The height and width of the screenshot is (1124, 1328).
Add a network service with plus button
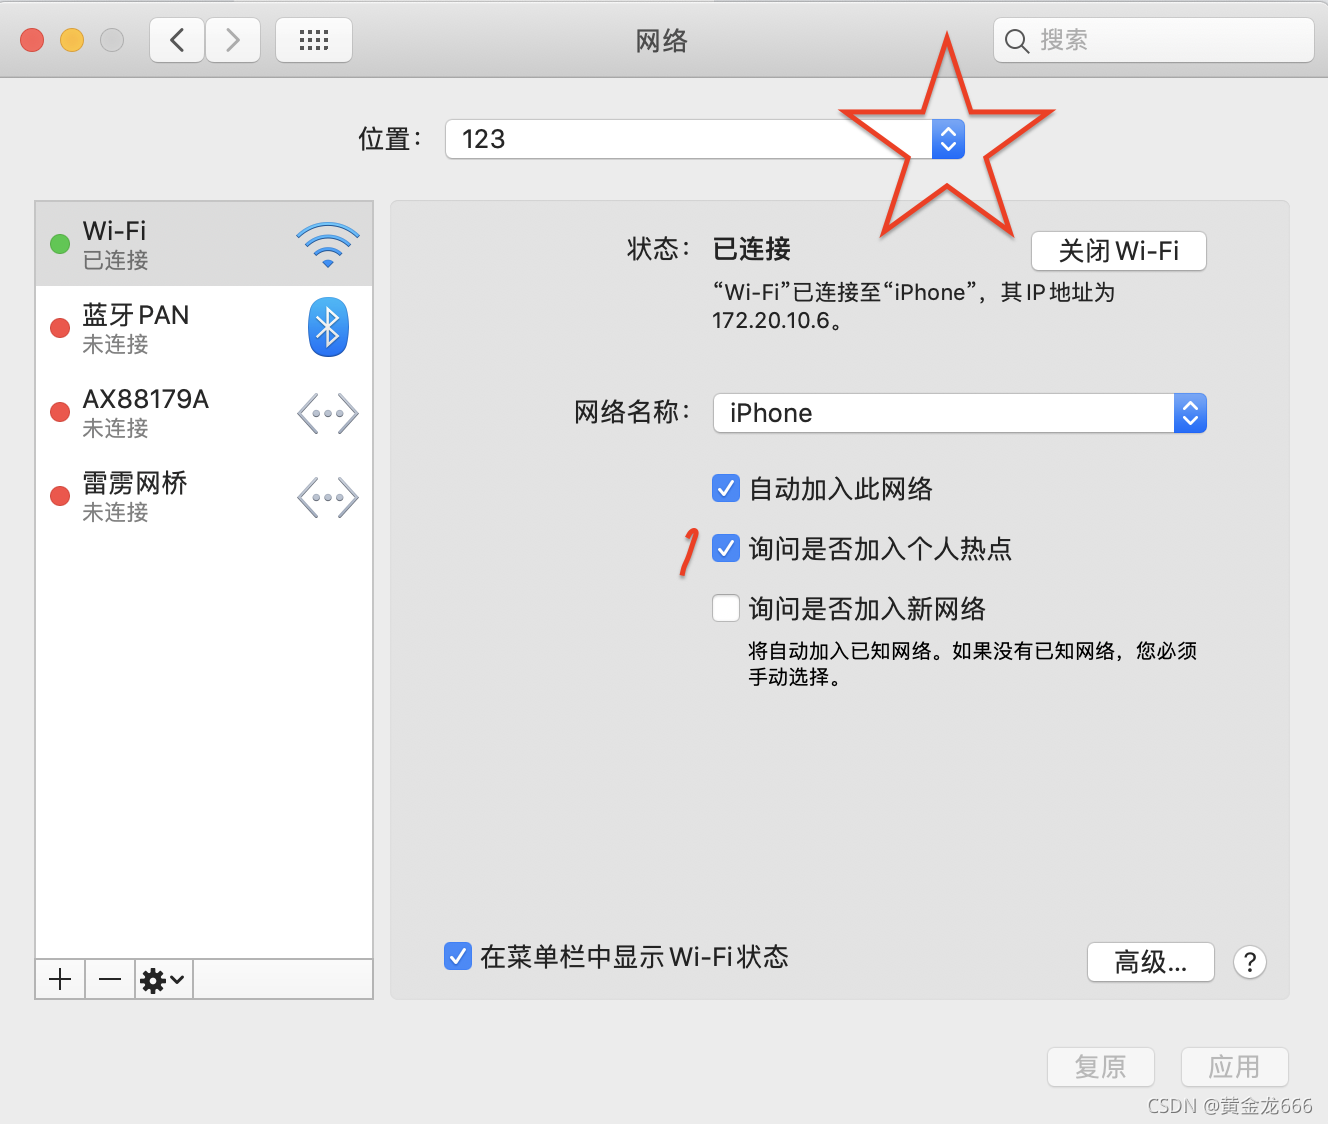click(x=60, y=979)
